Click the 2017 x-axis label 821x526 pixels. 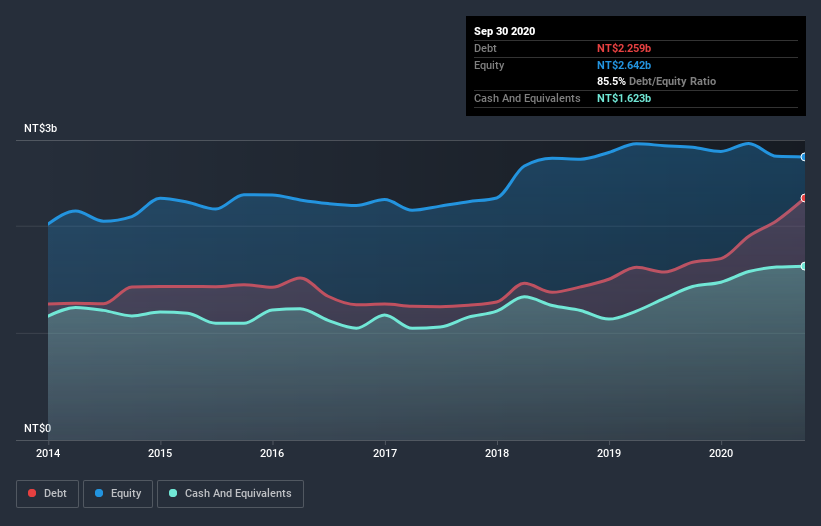point(385,453)
